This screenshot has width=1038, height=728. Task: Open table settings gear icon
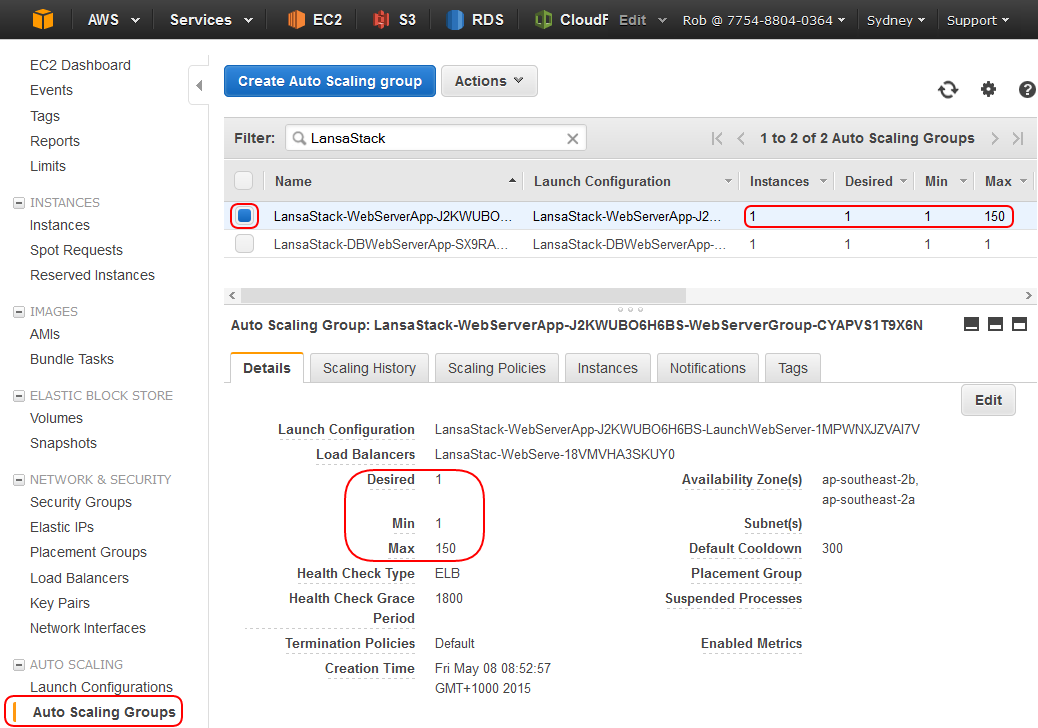pos(988,89)
